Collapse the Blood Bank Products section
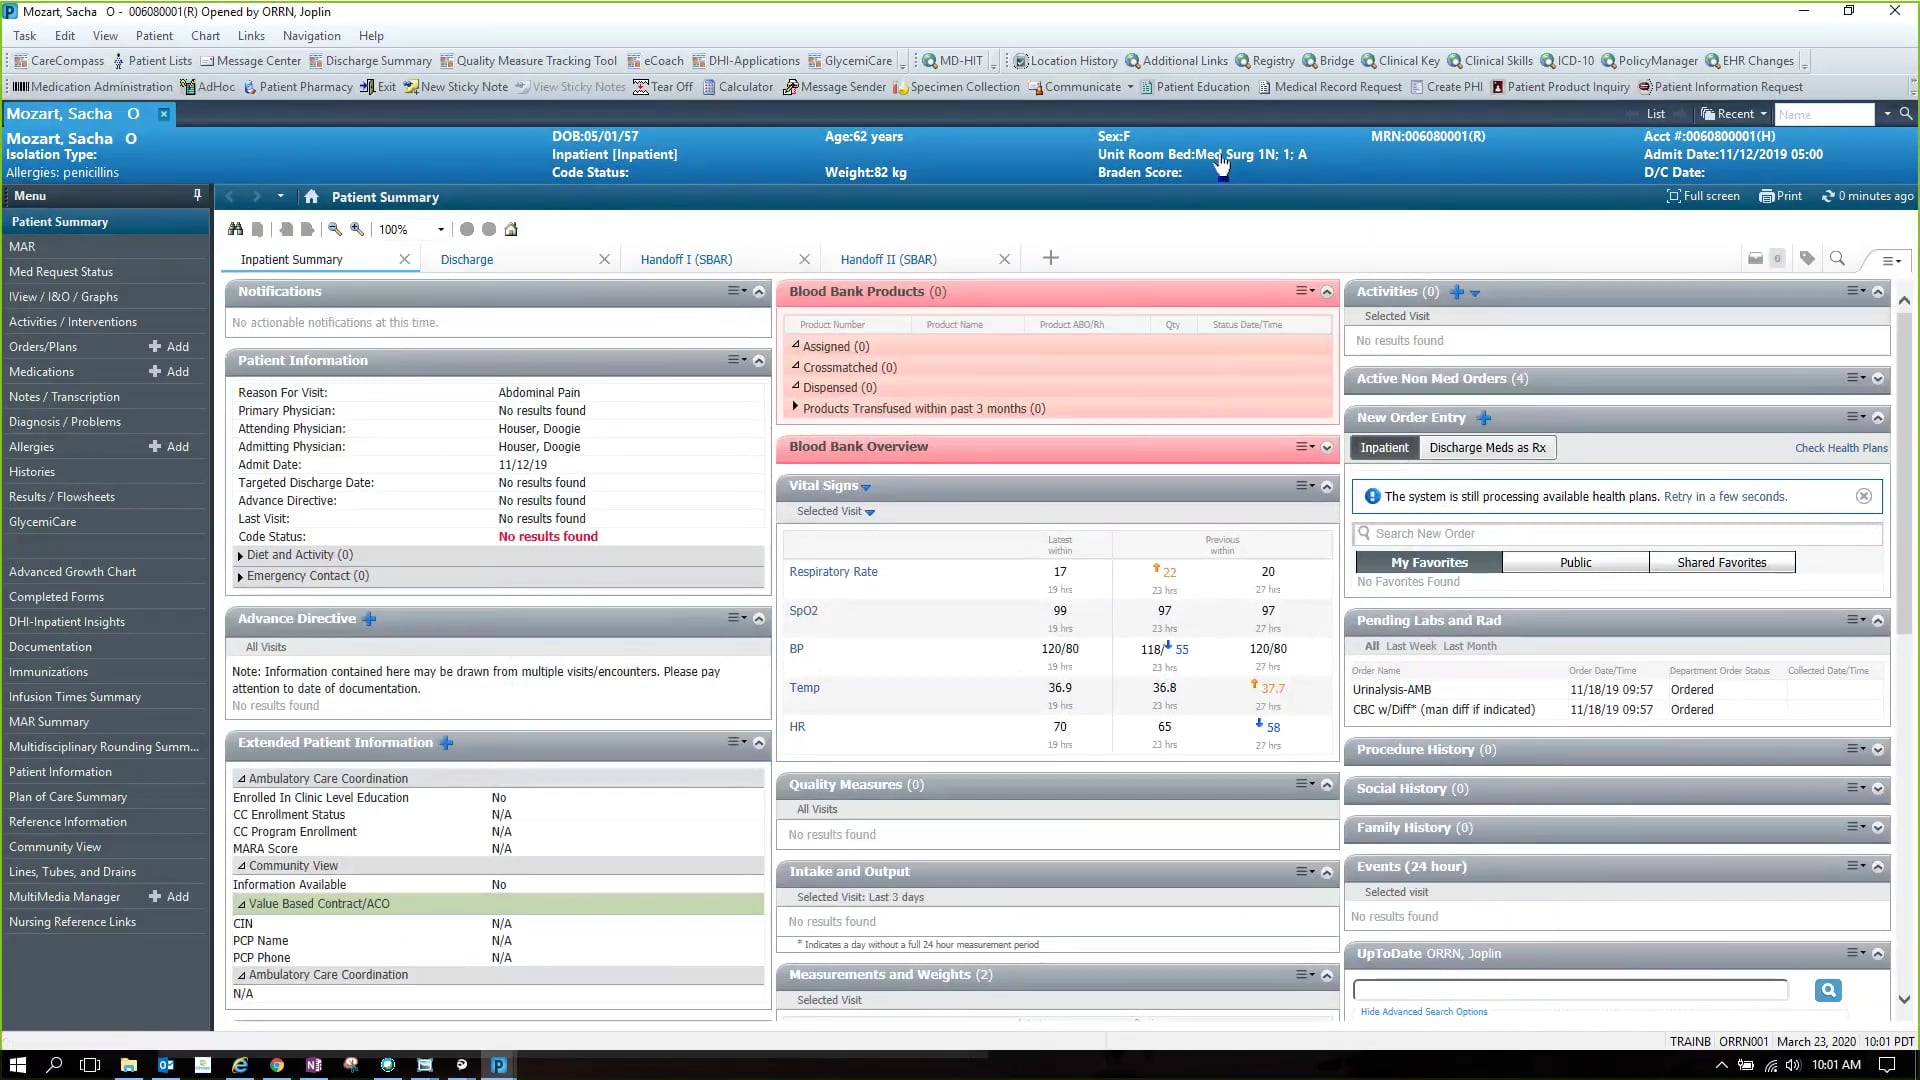The height and width of the screenshot is (1080, 1920). pos(1327,291)
